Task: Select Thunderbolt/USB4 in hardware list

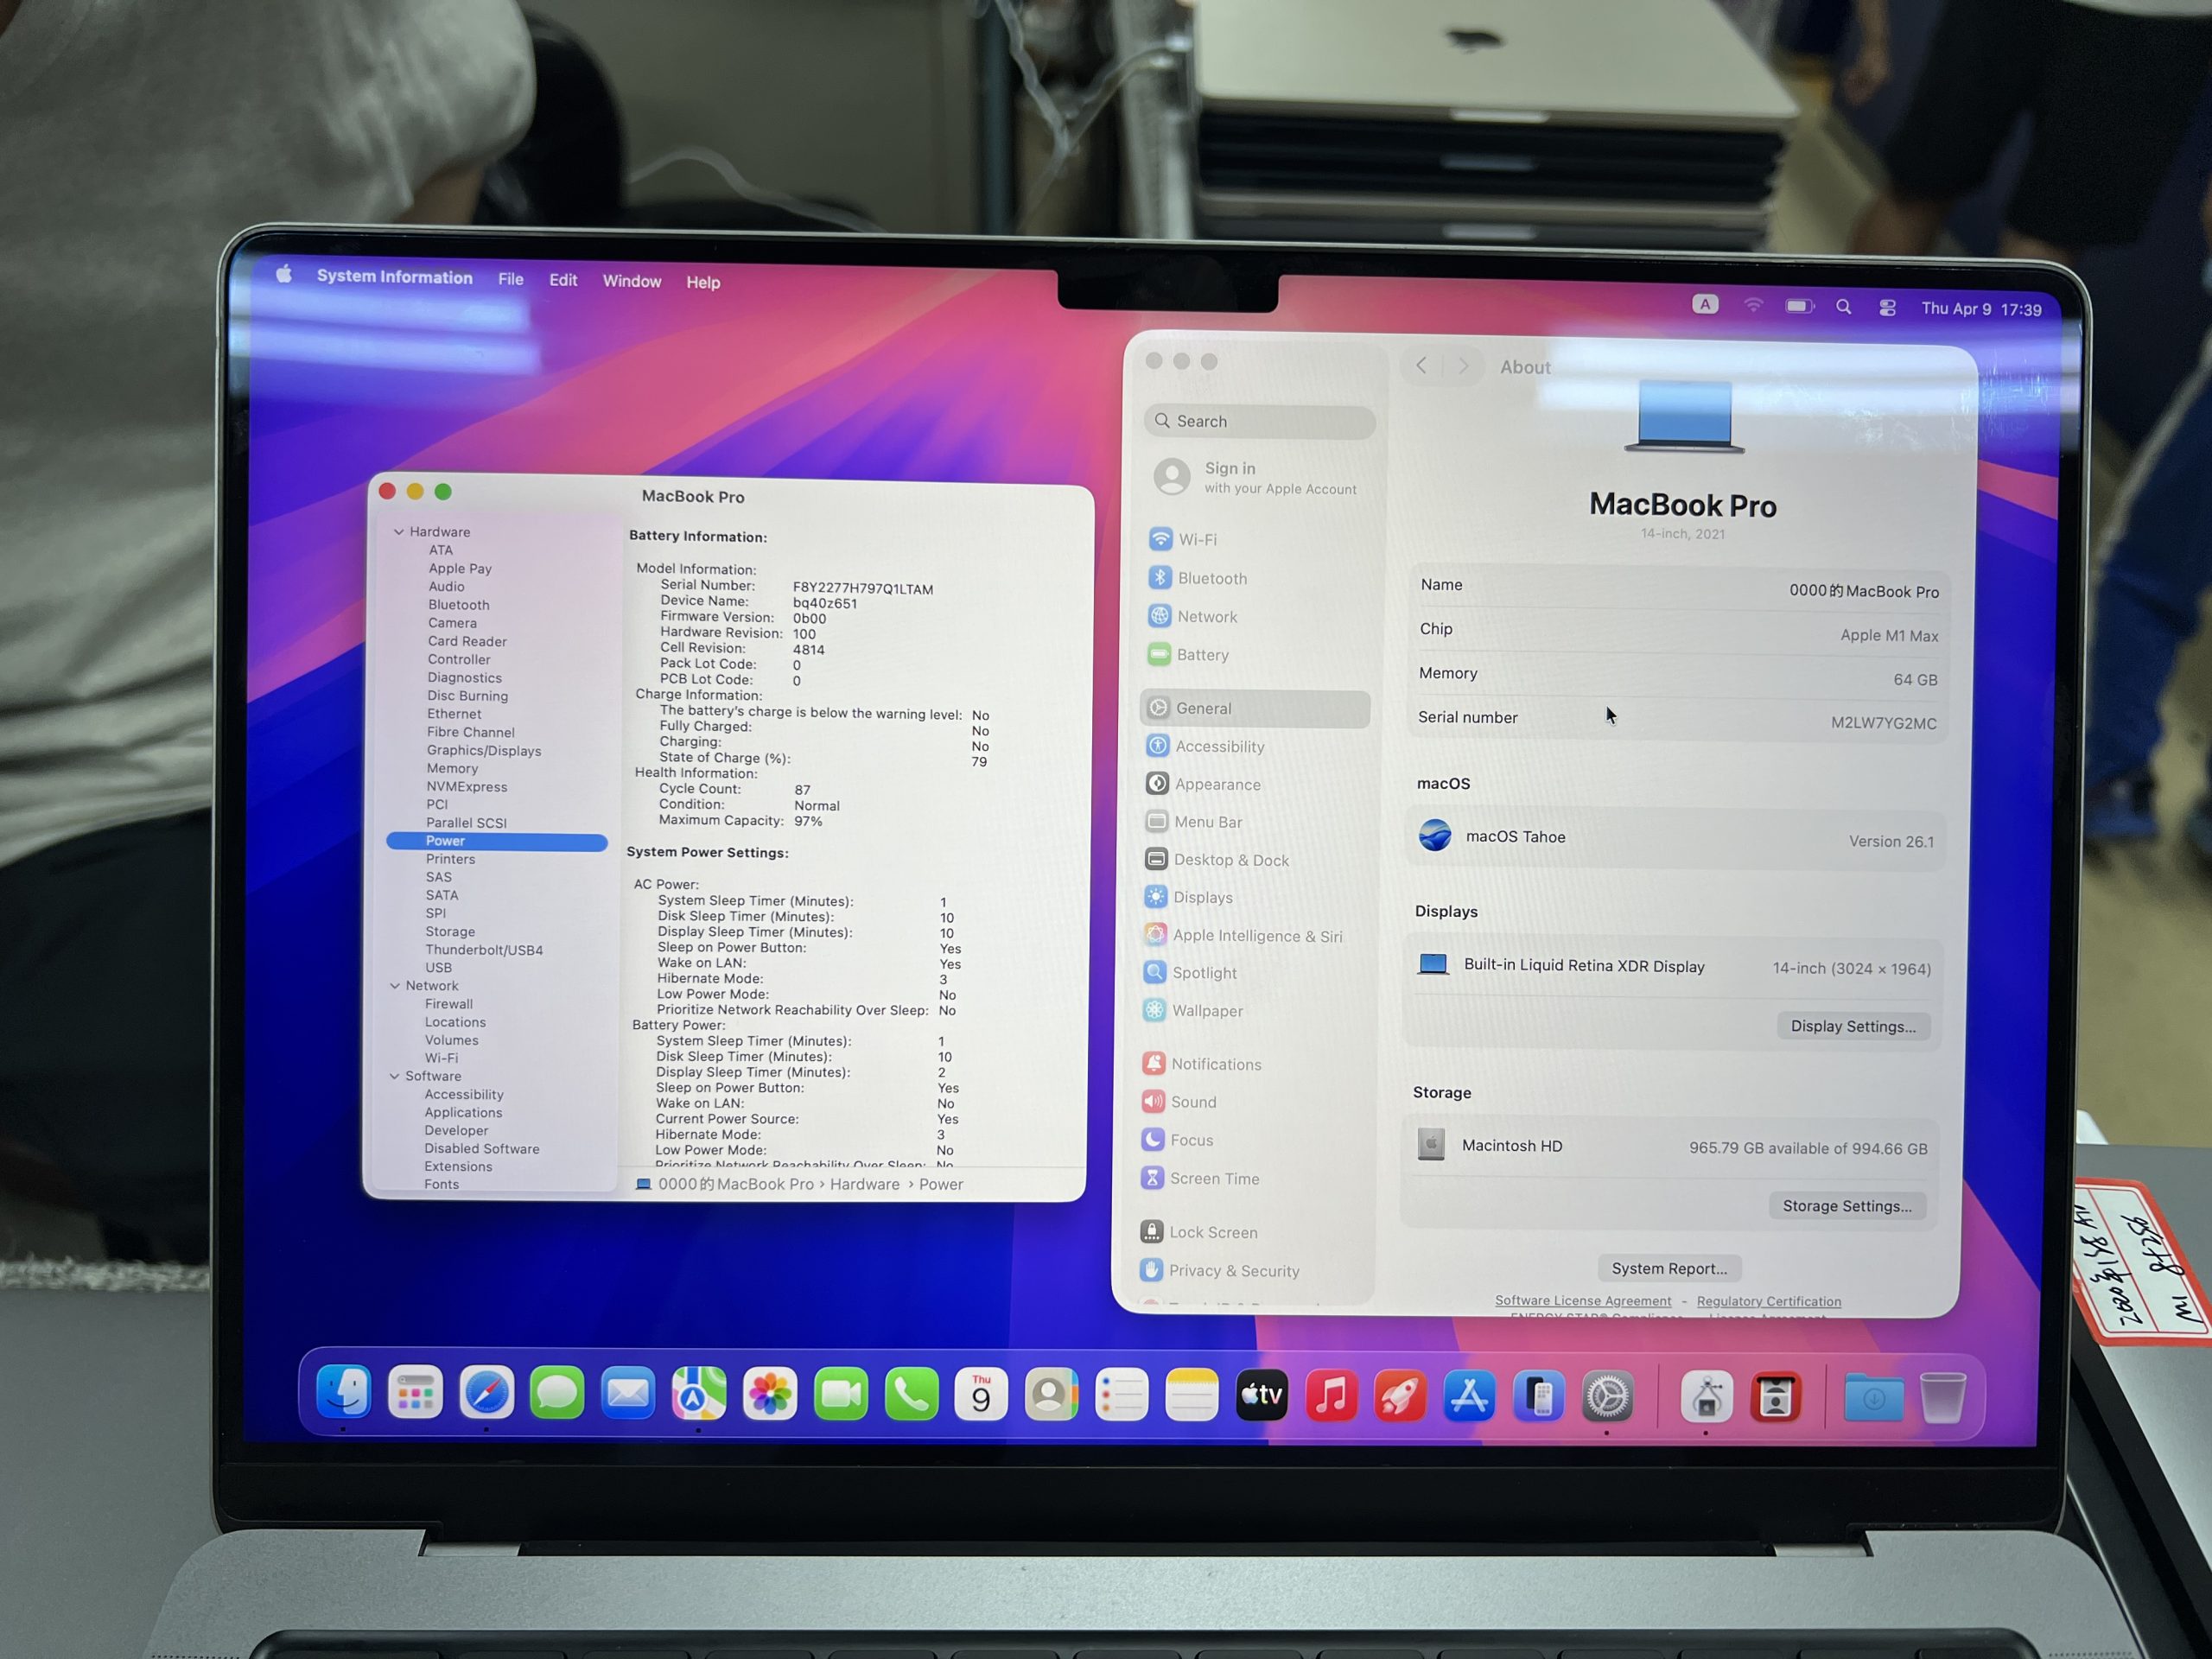Action: tap(484, 950)
